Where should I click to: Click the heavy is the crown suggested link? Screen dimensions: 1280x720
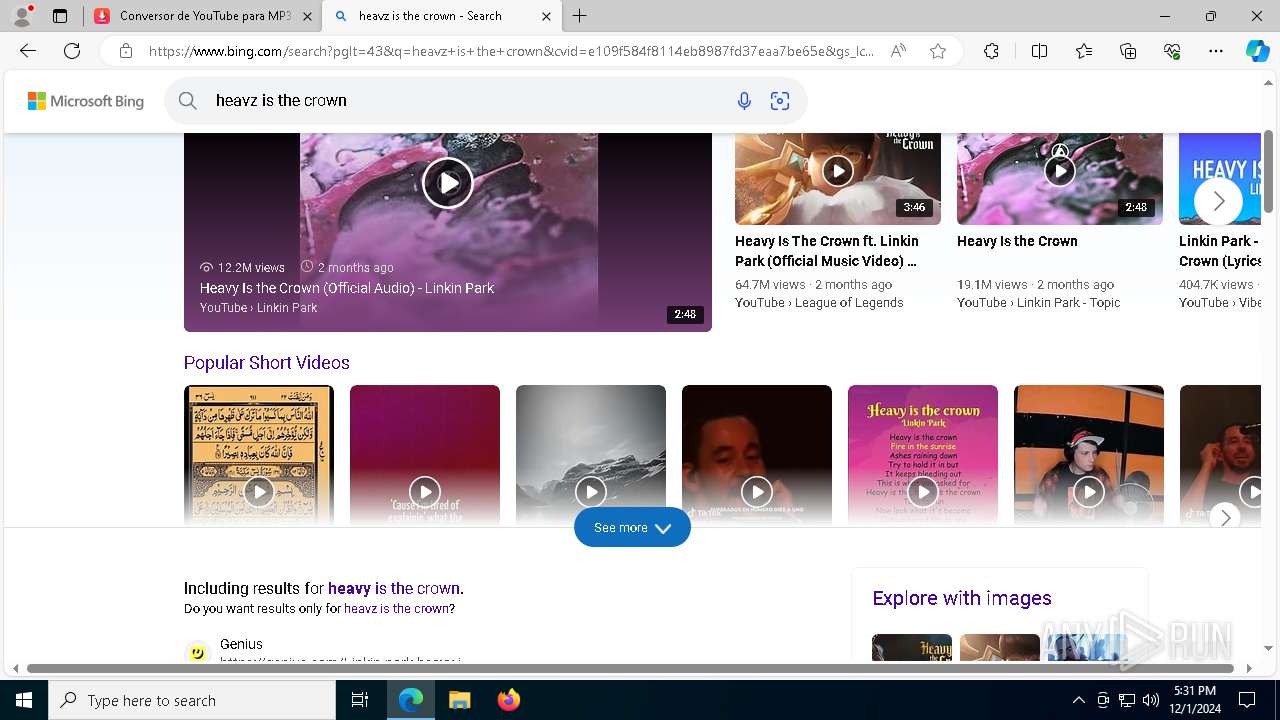pyautogui.click(x=394, y=588)
